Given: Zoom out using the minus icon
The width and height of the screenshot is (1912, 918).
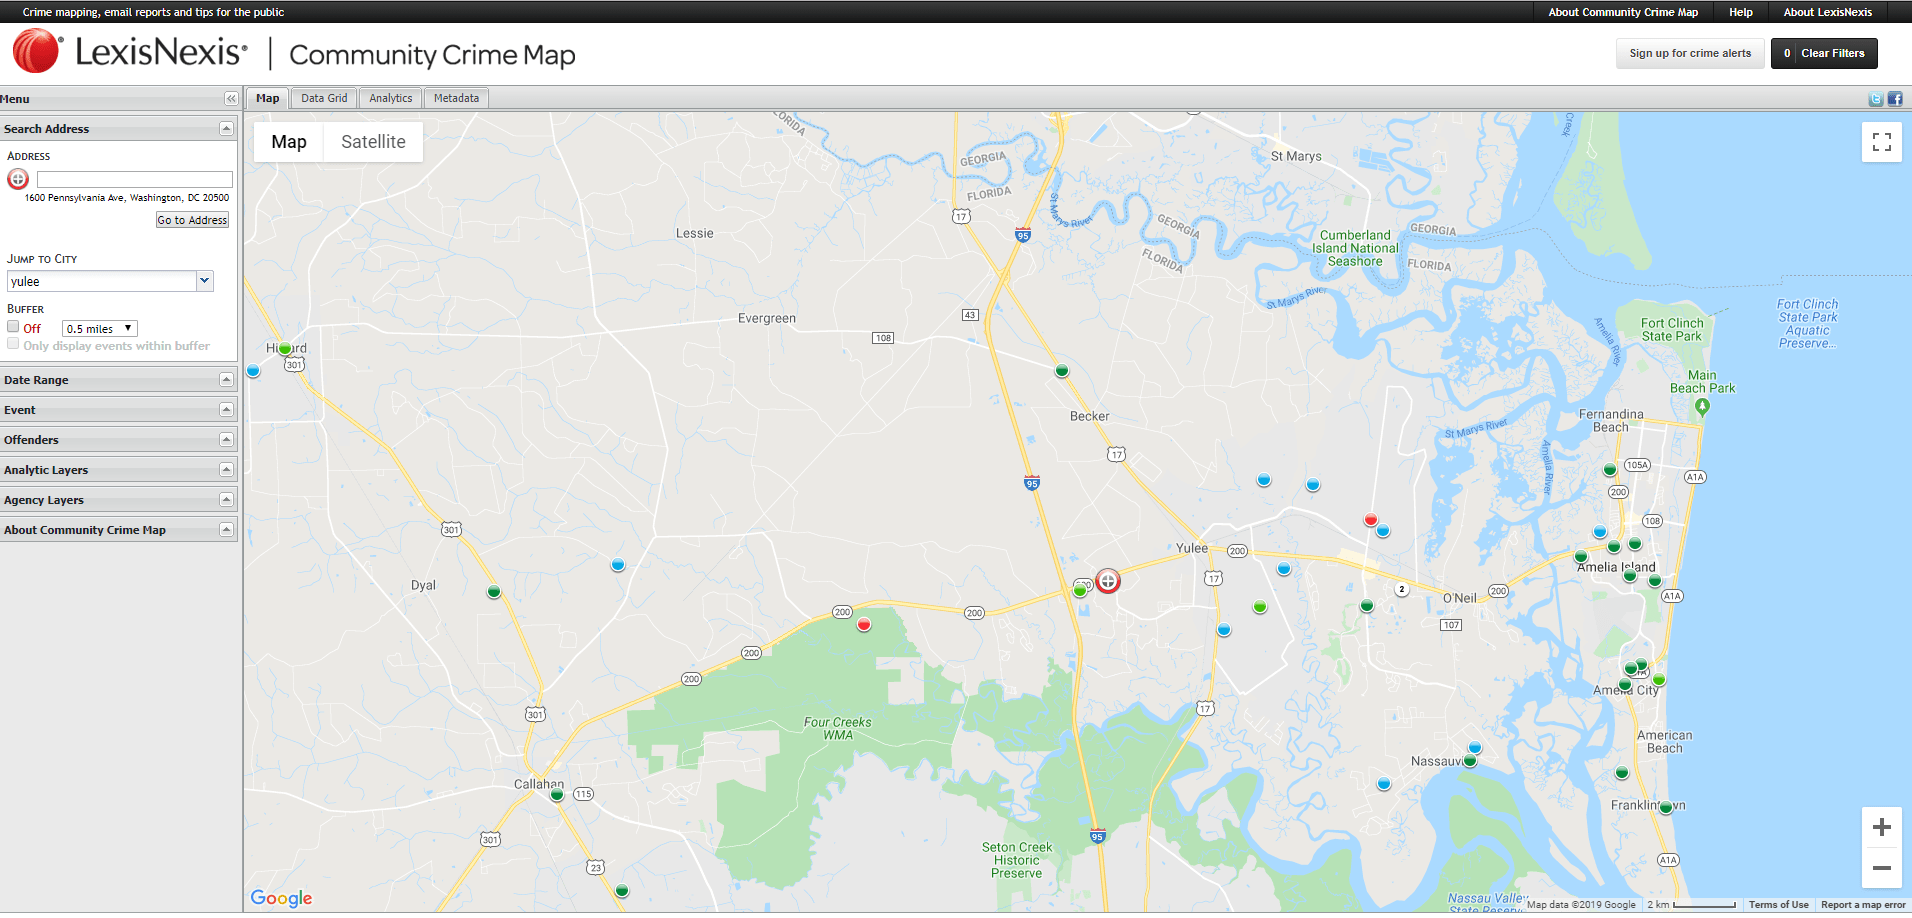Looking at the screenshot, I should tap(1882, 867).
